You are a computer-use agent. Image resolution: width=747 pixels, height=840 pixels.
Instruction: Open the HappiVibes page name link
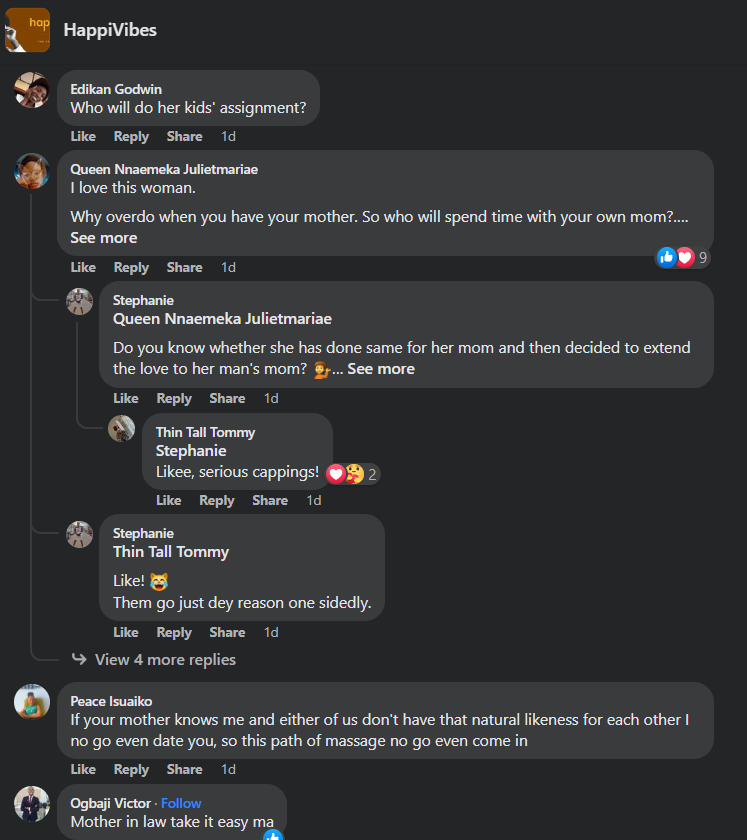[x=110, y=30]
